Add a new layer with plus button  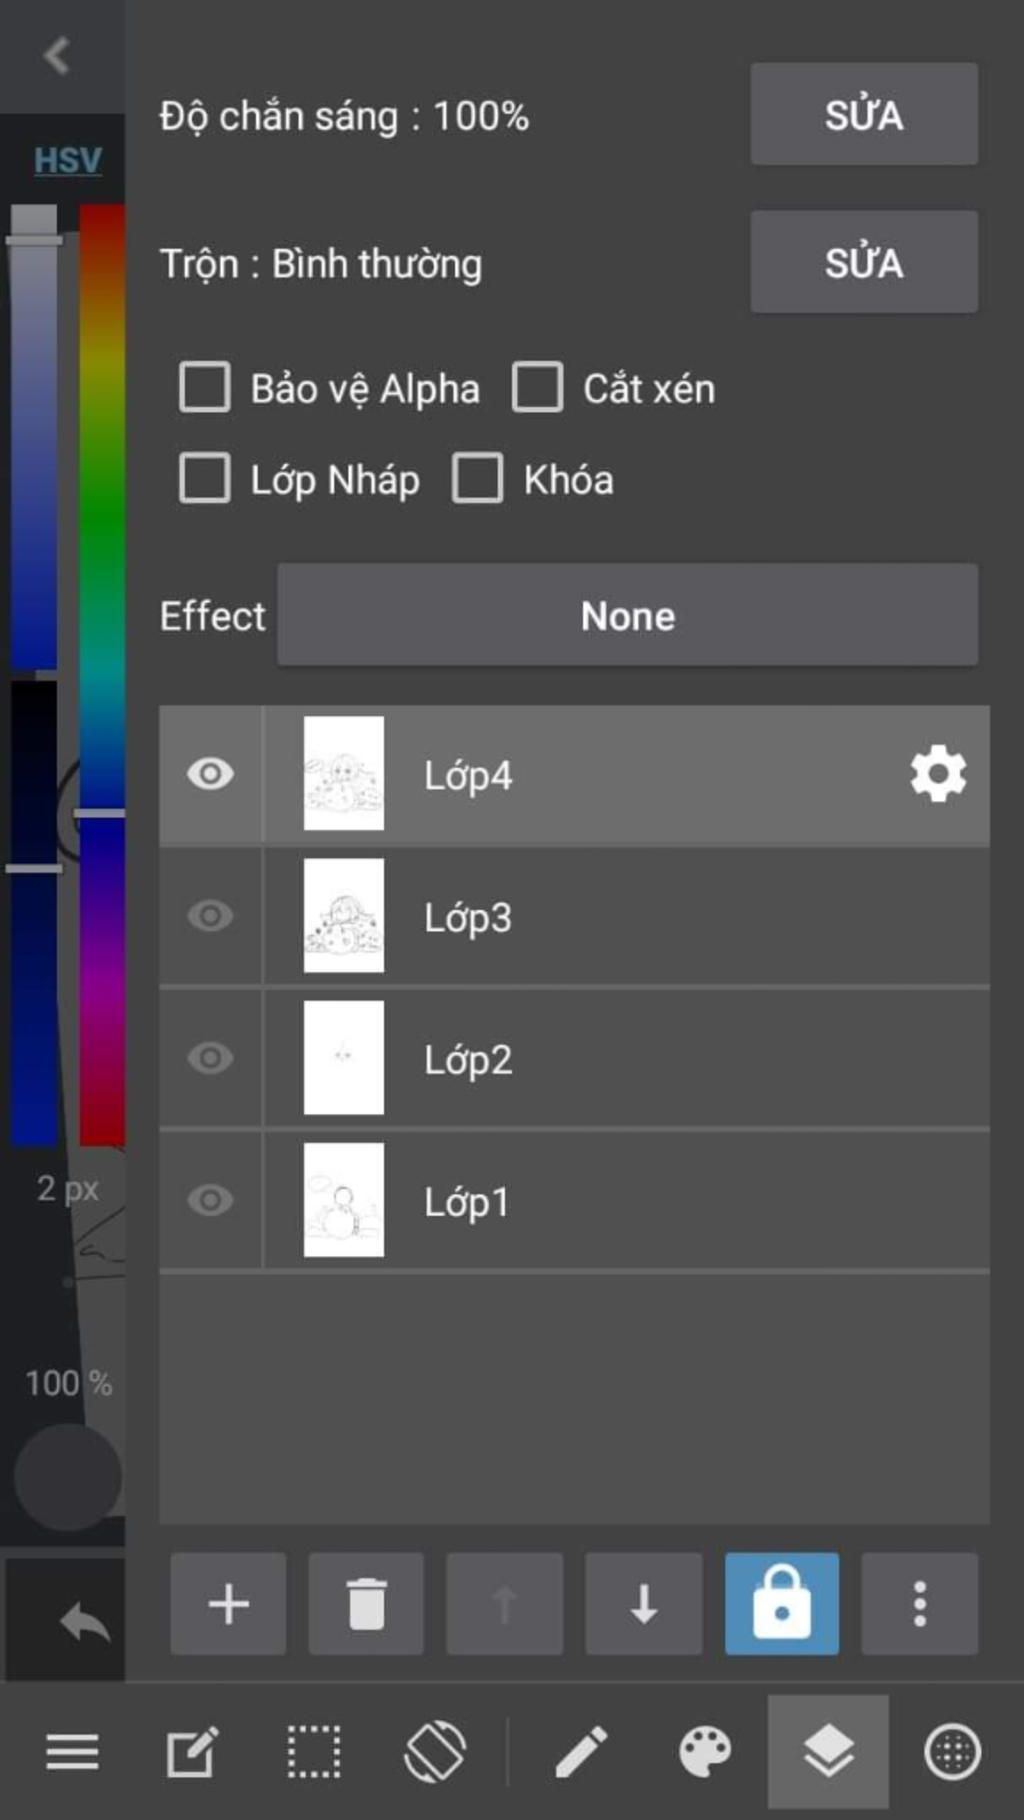coord(228,1604)
